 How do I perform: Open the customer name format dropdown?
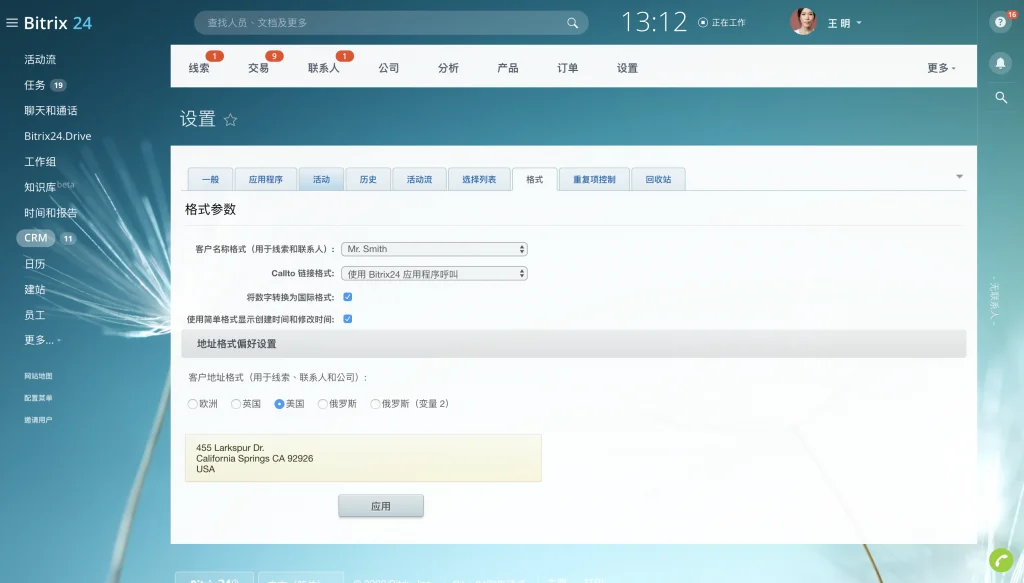pos(434,249)
